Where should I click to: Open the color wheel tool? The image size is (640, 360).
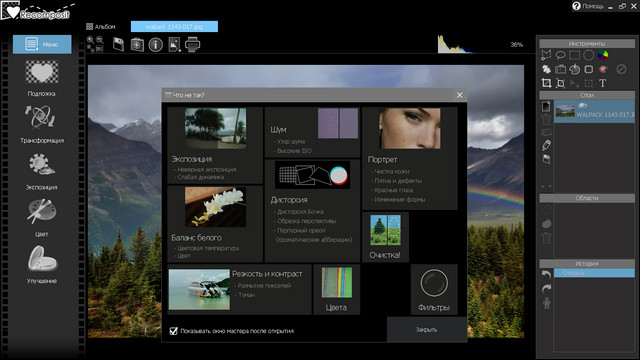coord(603,55)
